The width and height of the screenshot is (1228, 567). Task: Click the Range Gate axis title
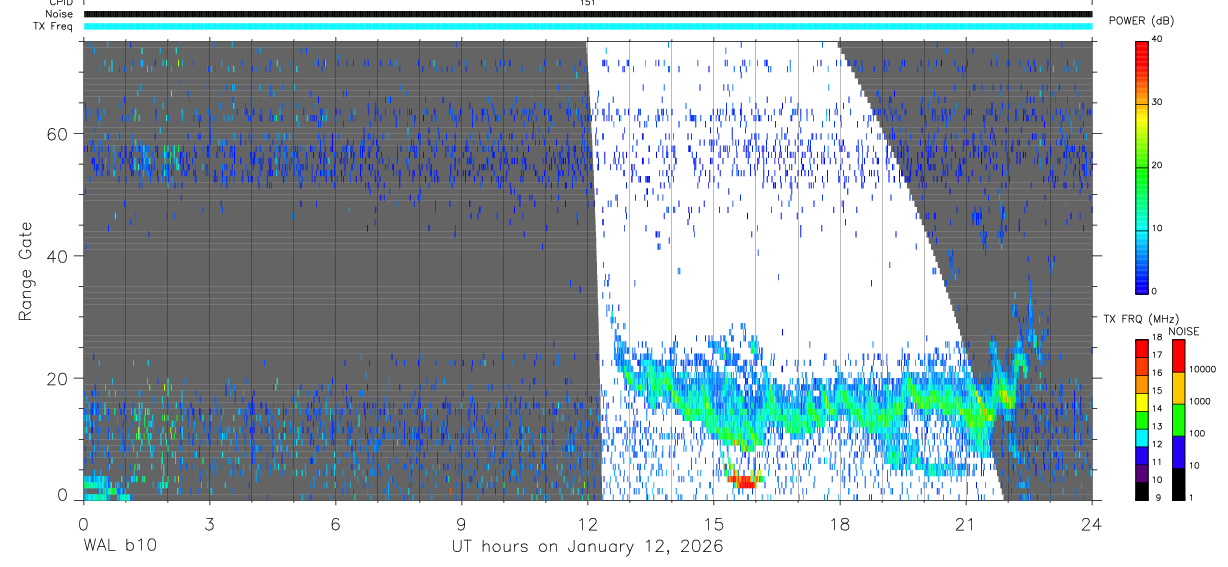tap(27, 271)
